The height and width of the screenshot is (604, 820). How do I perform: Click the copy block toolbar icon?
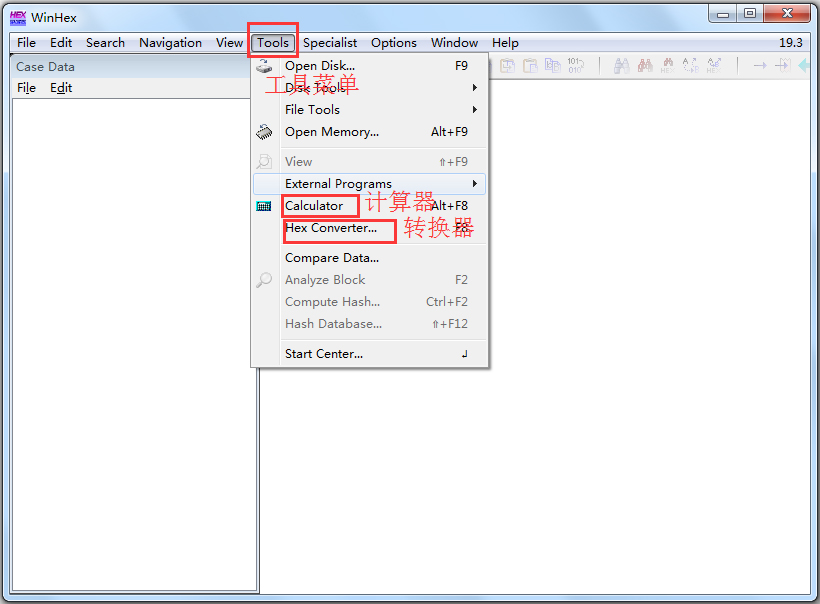553,65
